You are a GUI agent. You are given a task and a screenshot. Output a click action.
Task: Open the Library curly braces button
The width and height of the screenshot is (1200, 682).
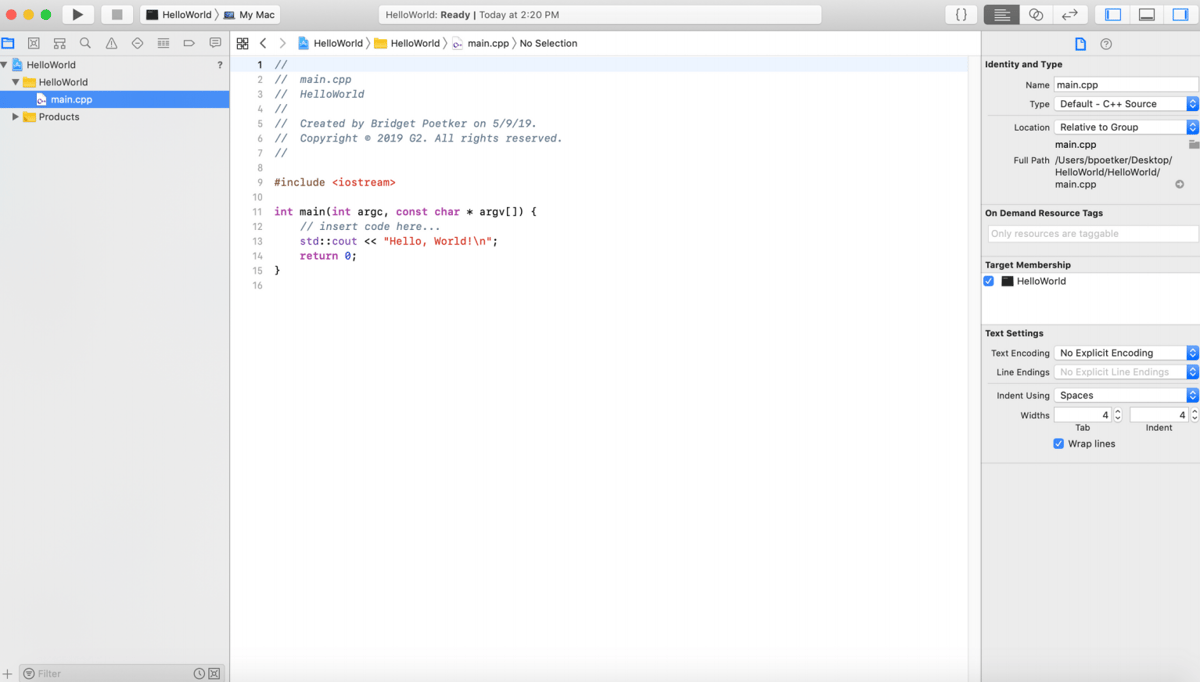[960, 15]
